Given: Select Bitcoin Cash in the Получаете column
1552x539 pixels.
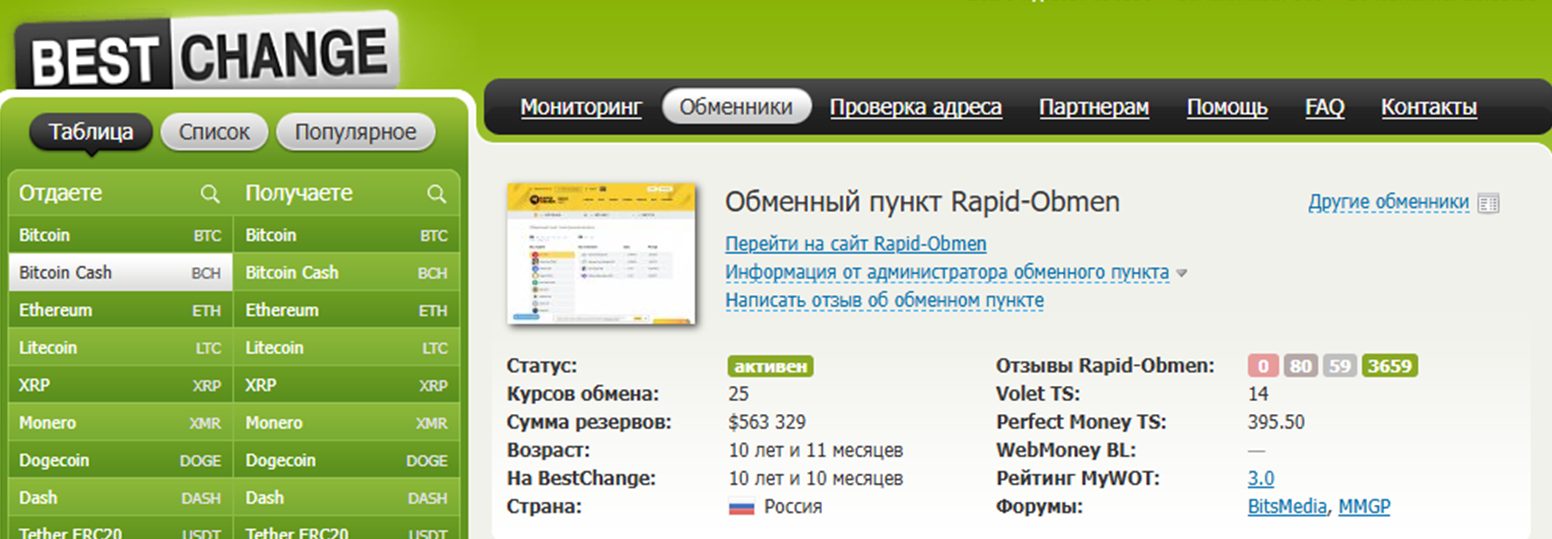Looking at the screenshot, I should point(346,272).
